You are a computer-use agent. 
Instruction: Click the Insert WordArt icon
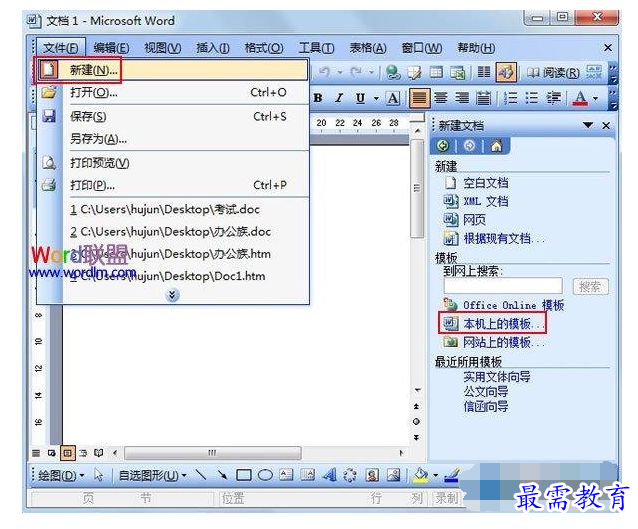[x=329, y=475]
